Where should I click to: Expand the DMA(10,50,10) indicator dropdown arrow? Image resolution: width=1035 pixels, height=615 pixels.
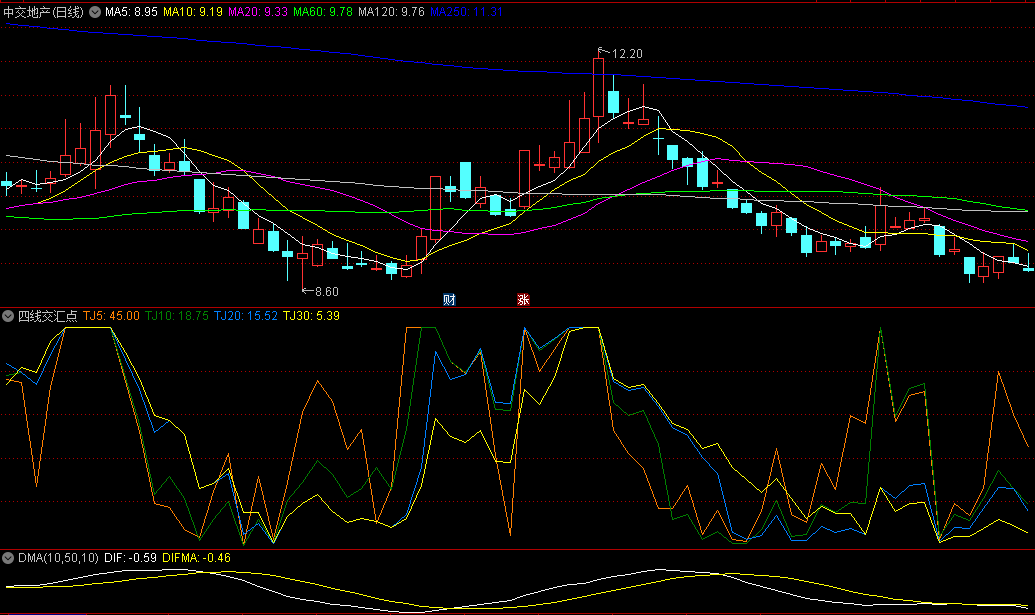[x=8, y=558]
